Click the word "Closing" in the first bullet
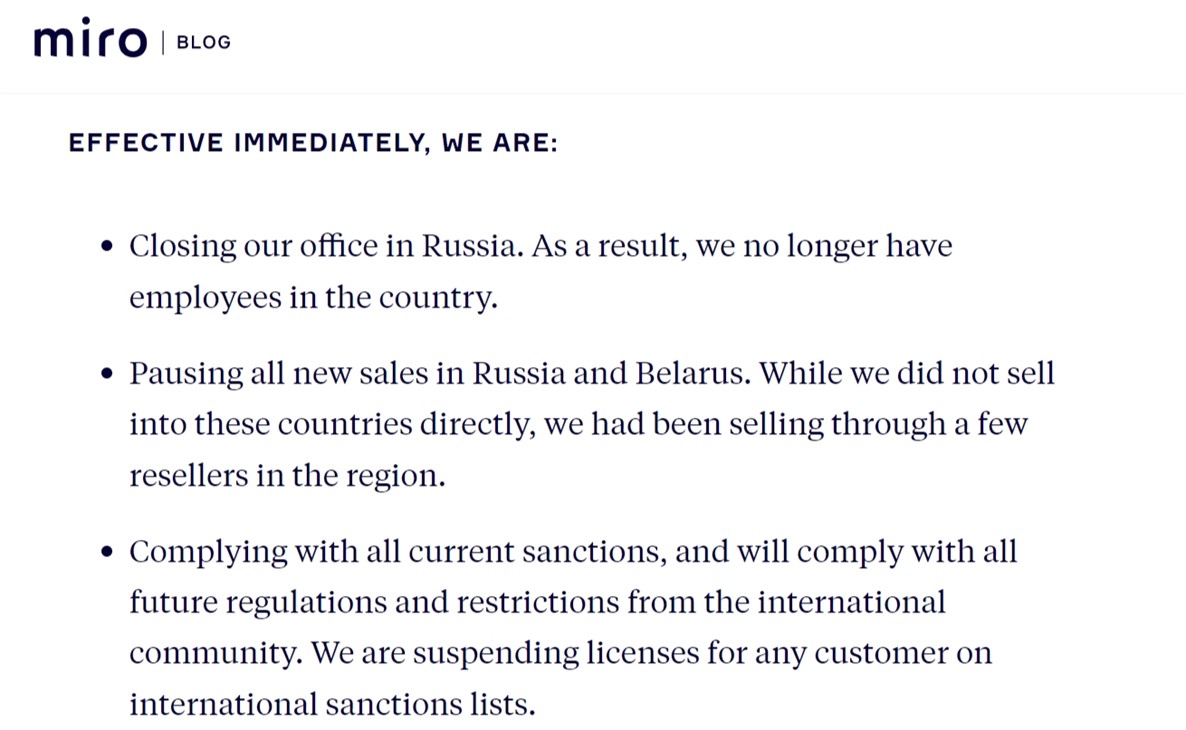The width and height of the screenshot is (1186, 730). (182, 247)
